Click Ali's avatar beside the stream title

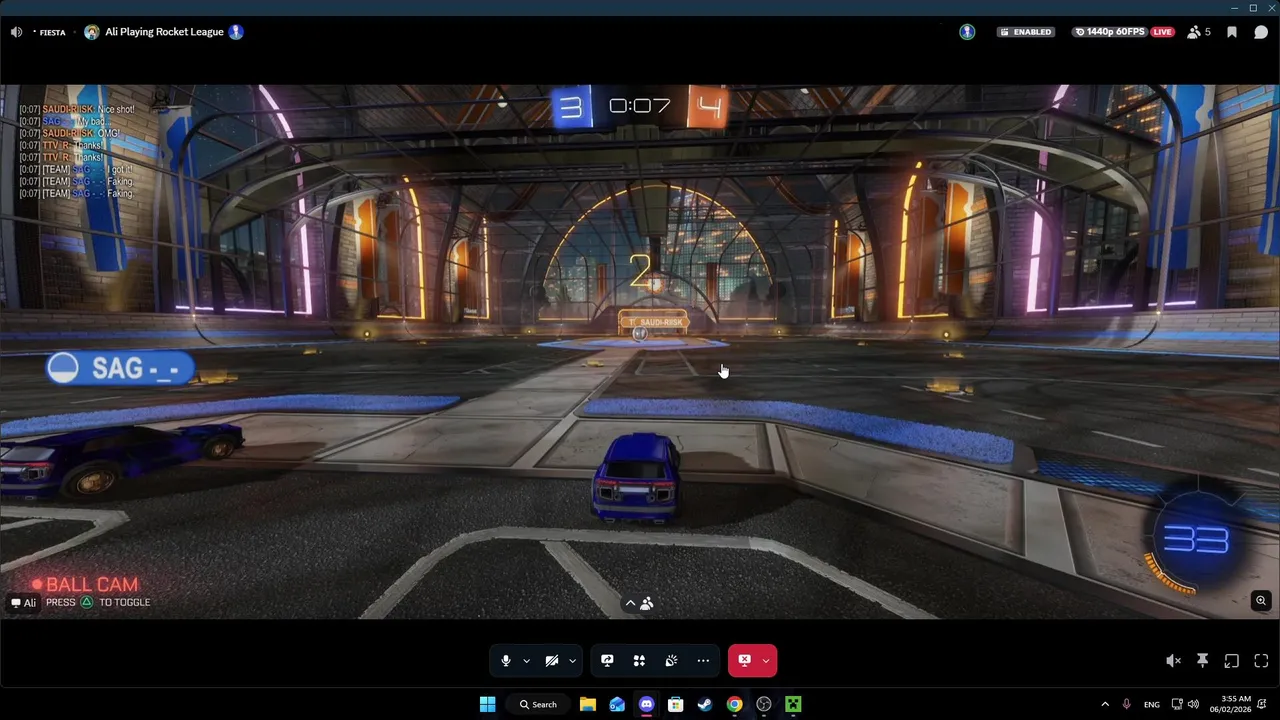click(x=92, y=32)
